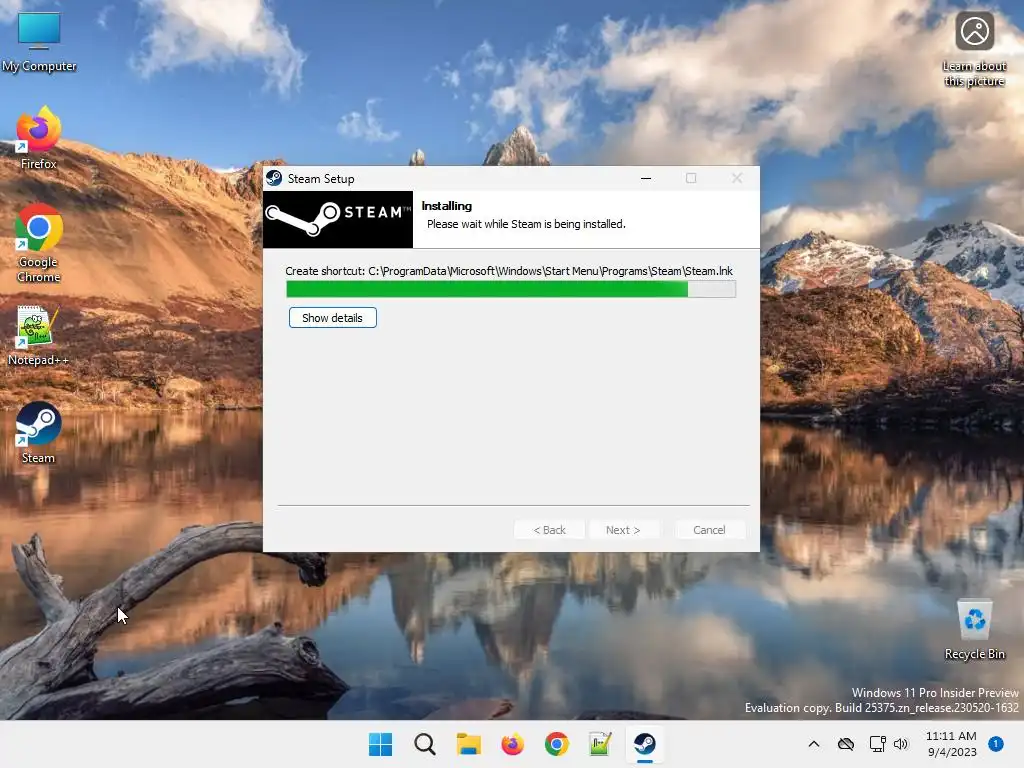Click the disabled Next button

[x=623, y=530]
